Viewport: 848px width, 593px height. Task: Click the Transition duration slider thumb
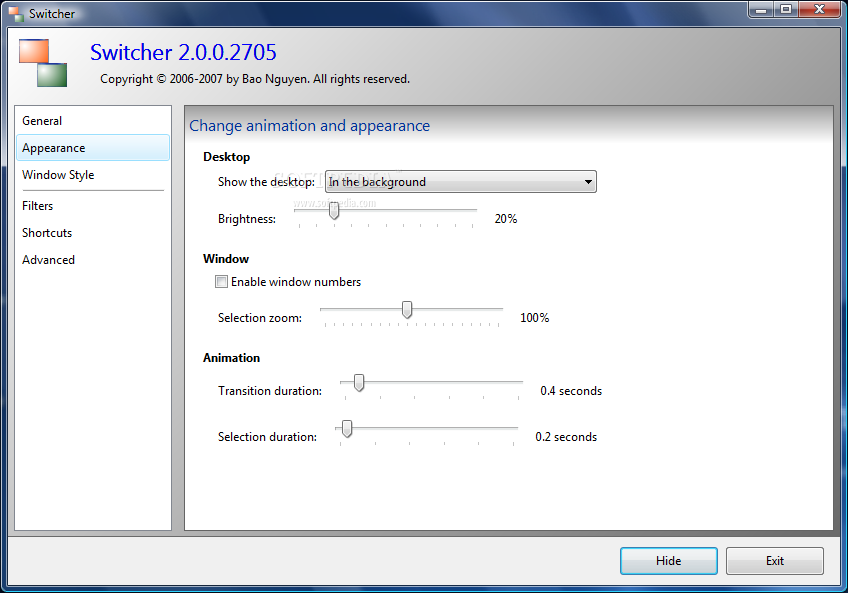tap(359, 383)
